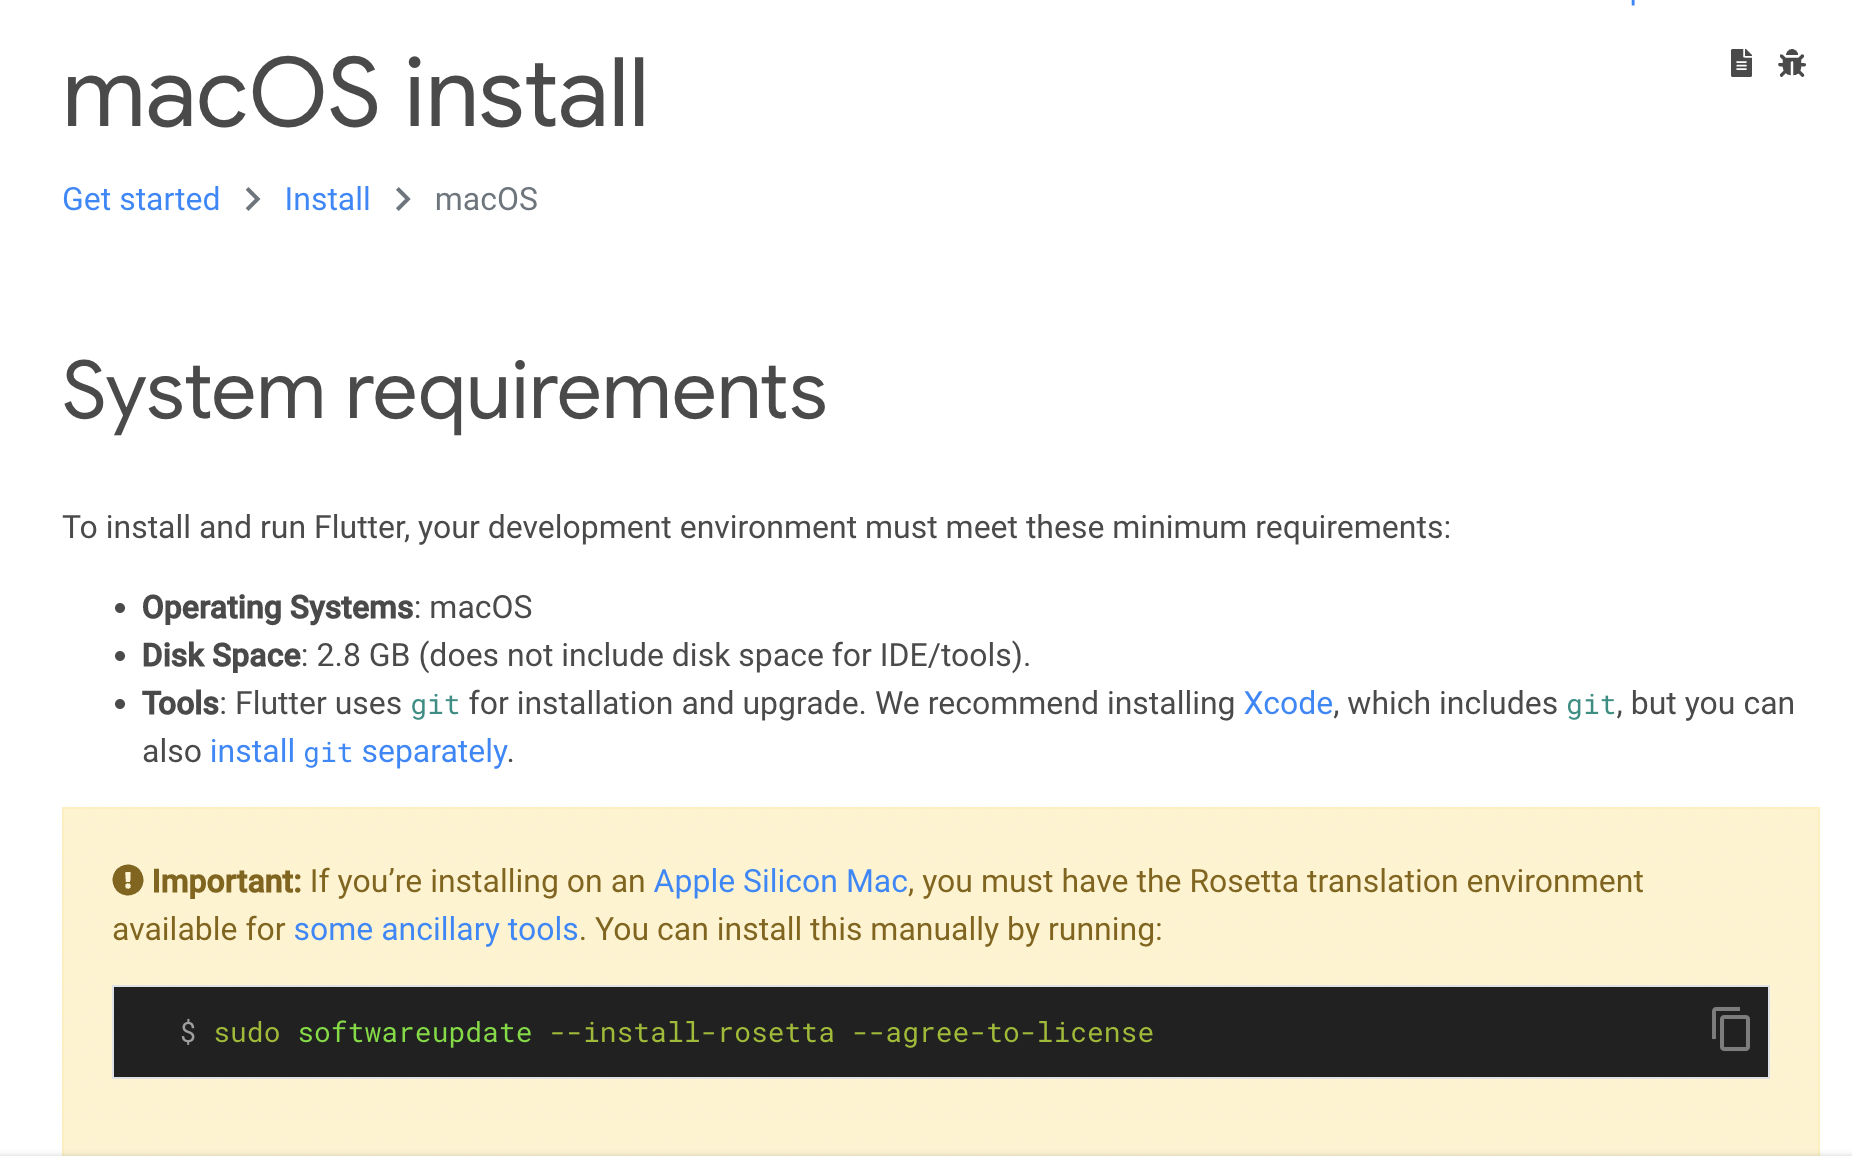
Task: Click the 'Tools' bullet label
Action: [180, 703]
